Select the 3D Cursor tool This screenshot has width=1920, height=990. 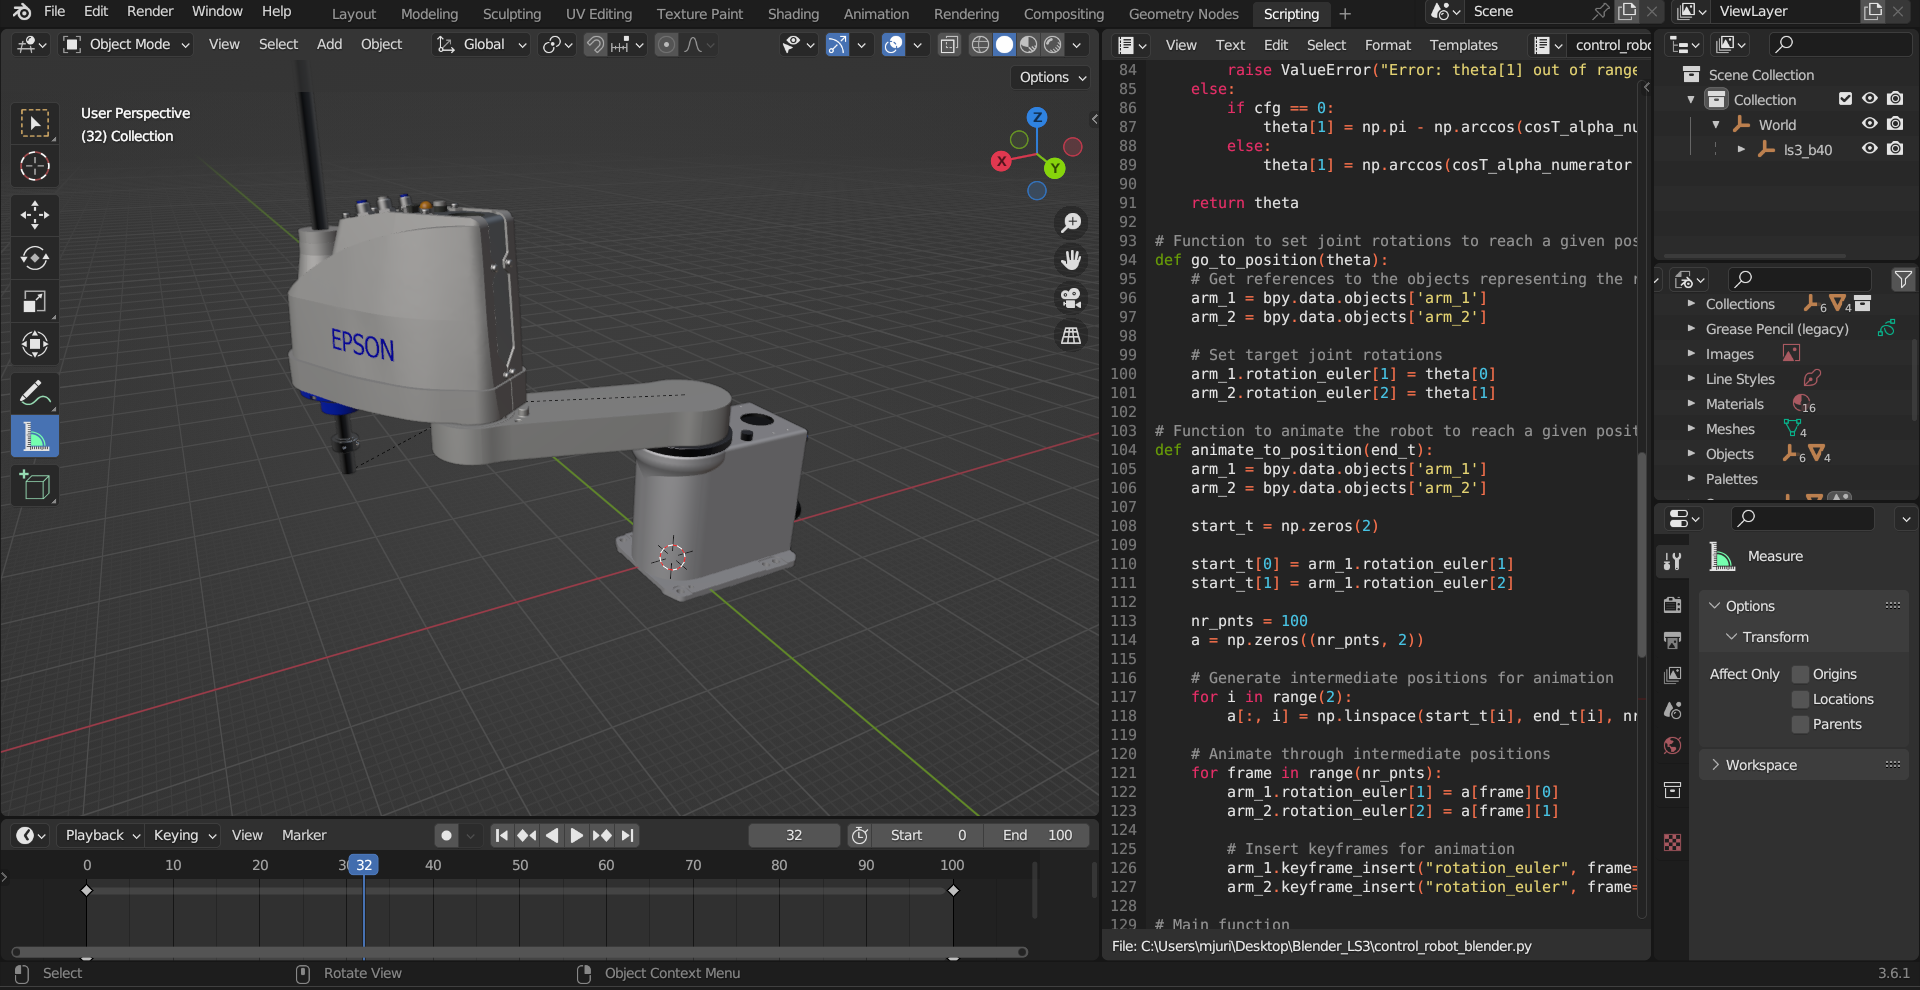click(x=35, y=166)
